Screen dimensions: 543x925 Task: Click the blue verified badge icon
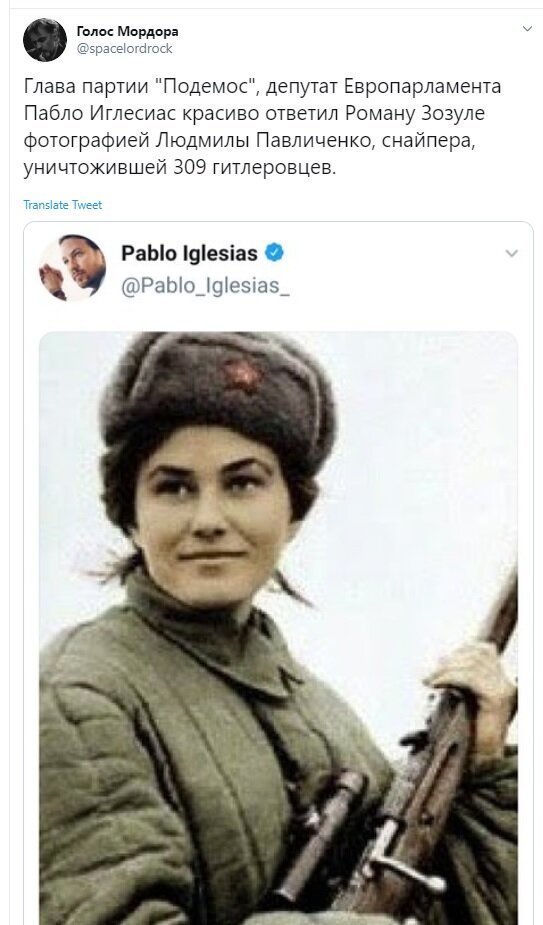[x=274, y=252]
